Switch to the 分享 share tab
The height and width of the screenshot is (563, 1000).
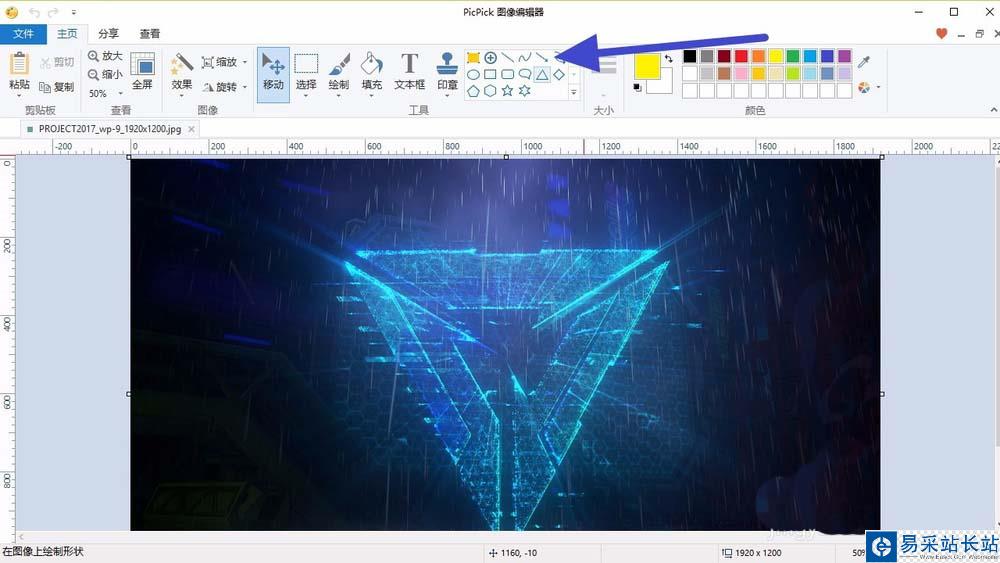click(x=108, y=34)
